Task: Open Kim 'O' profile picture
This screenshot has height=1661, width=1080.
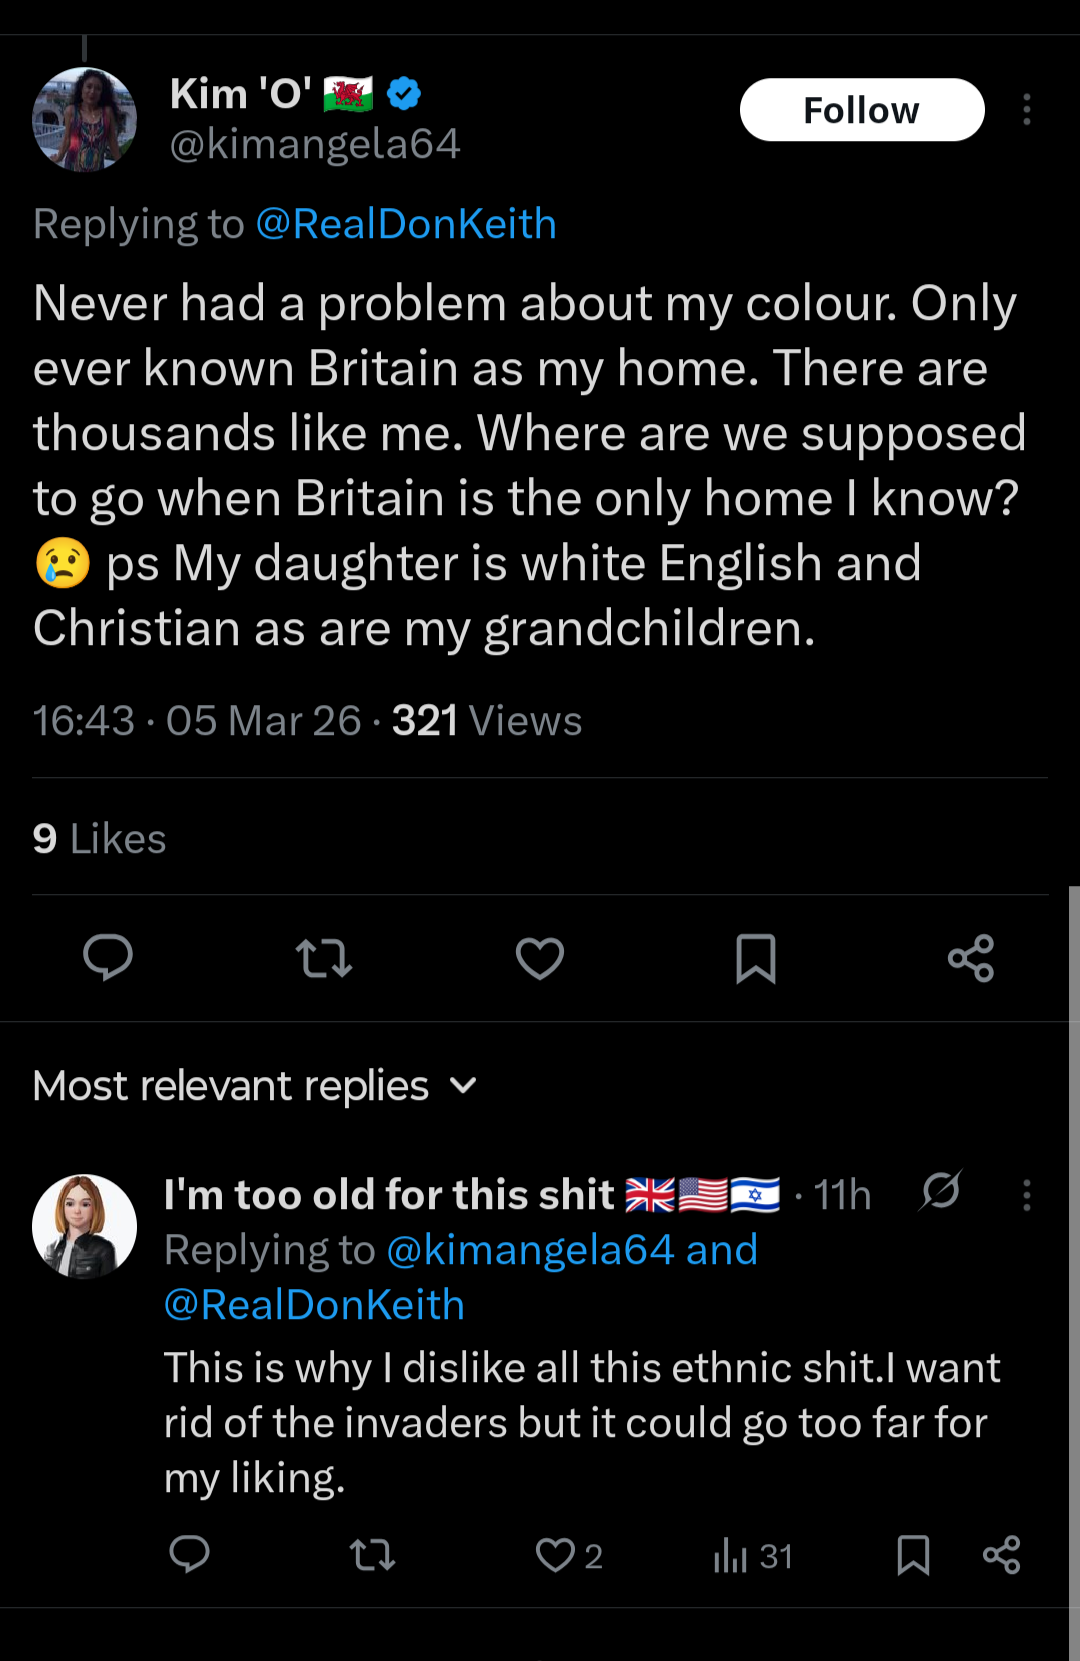Action: pos(85,119)
